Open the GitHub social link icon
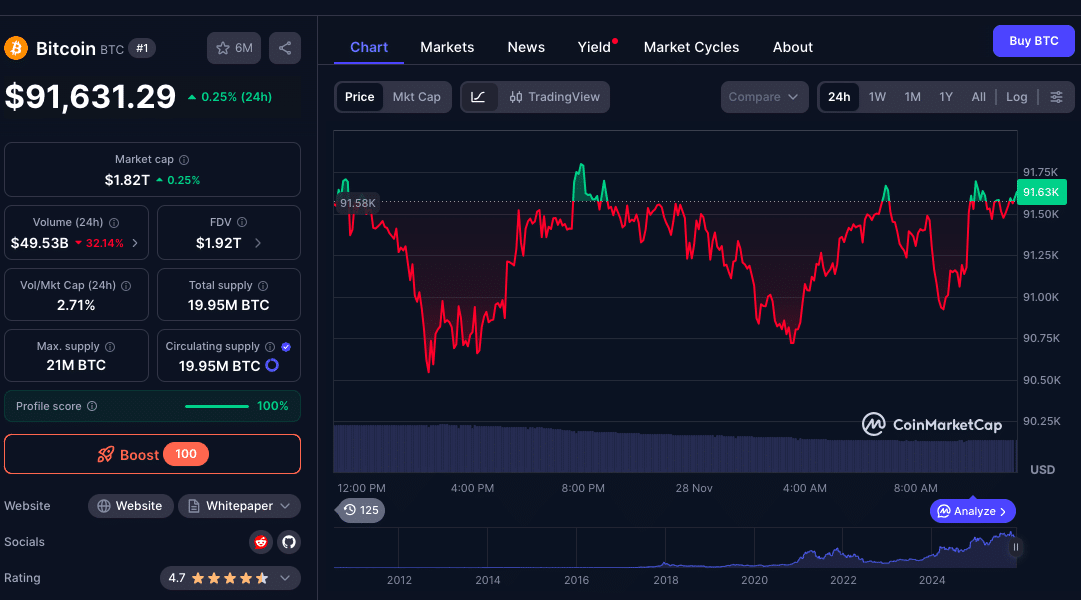 pyautogui.click(x=289, y=542)
